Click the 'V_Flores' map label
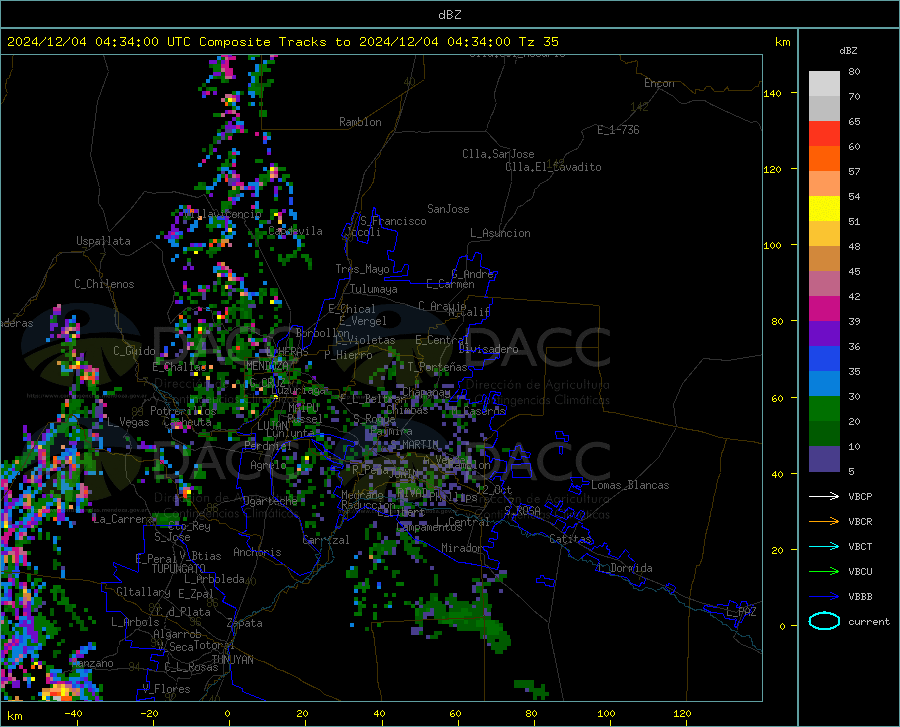The image size is (900, 727). pos(166,689)
